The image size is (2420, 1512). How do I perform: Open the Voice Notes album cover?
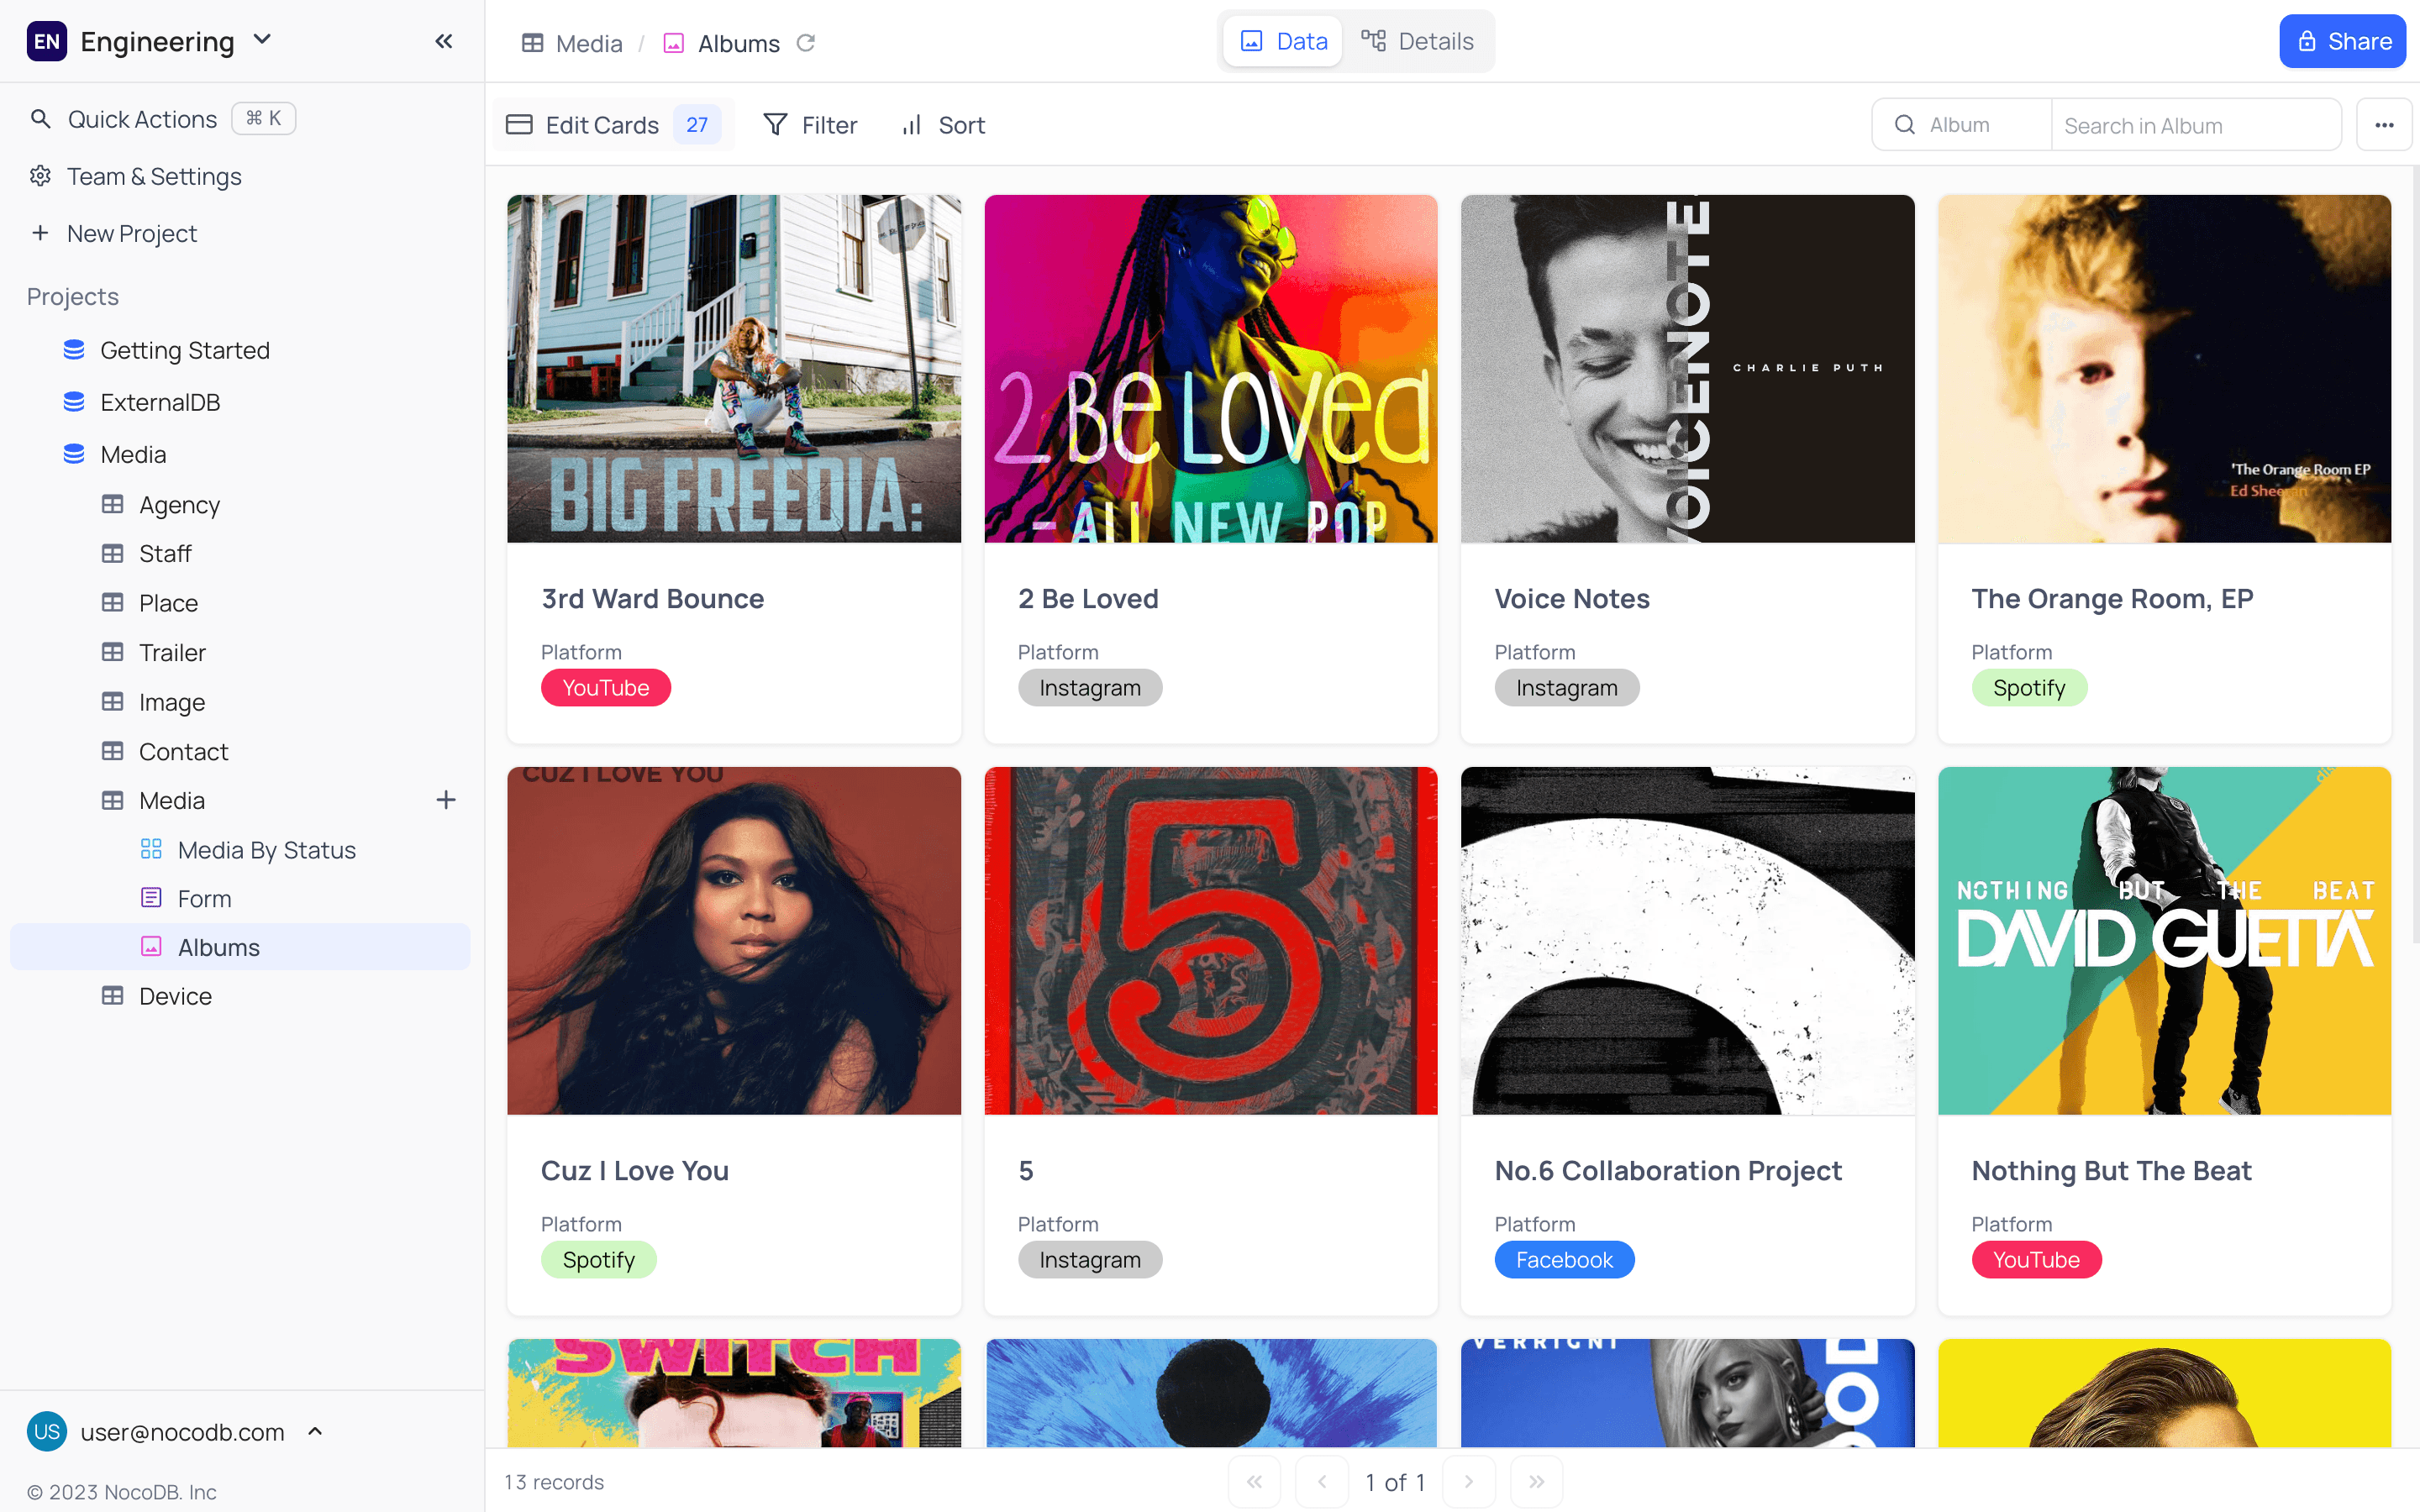point(1687,369)
